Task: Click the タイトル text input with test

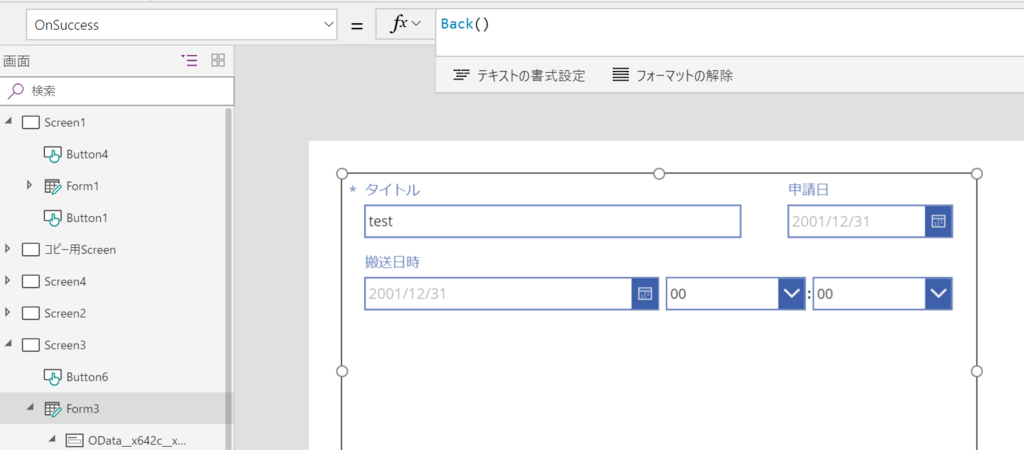Action: pos(552,221)
